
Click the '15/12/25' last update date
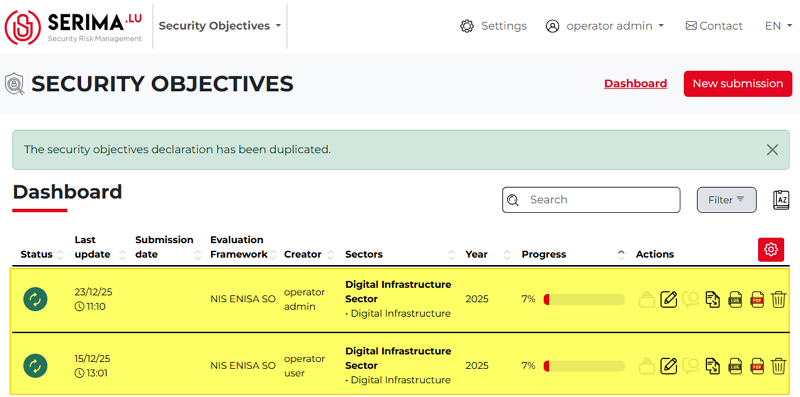pyautogui.click(x=92, y=359)
